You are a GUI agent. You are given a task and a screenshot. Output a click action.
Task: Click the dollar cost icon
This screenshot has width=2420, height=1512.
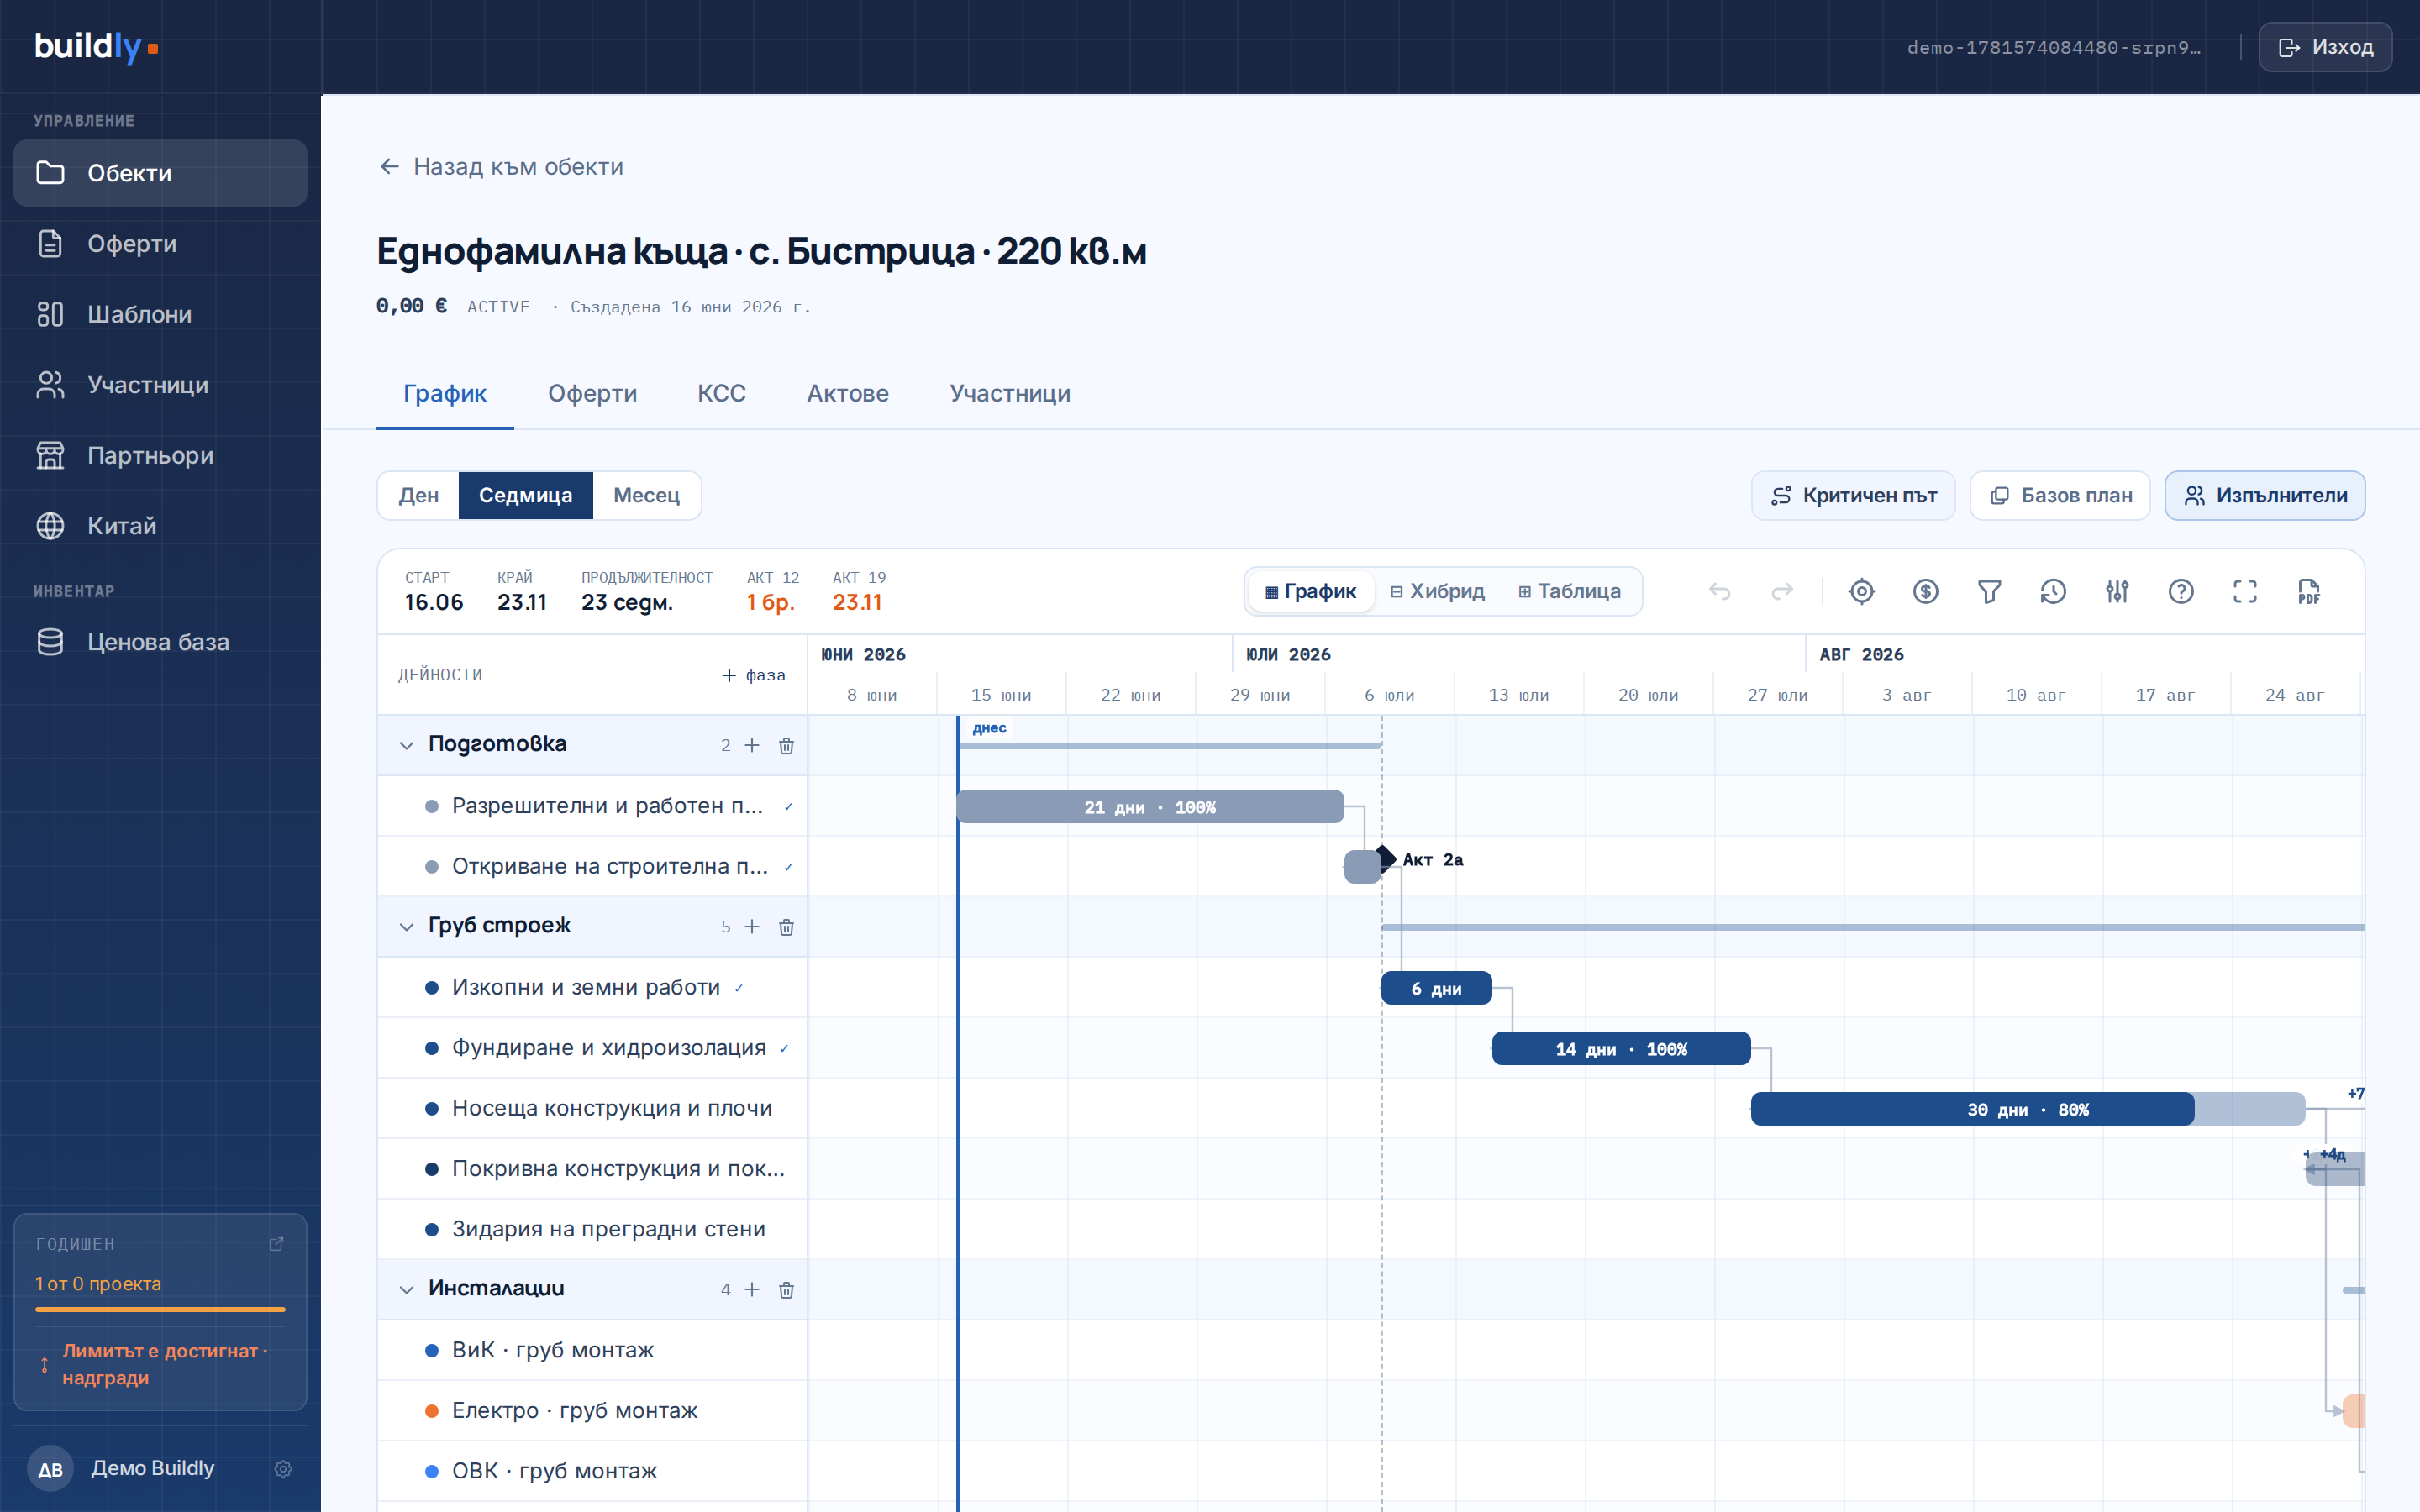[1926, 592]
